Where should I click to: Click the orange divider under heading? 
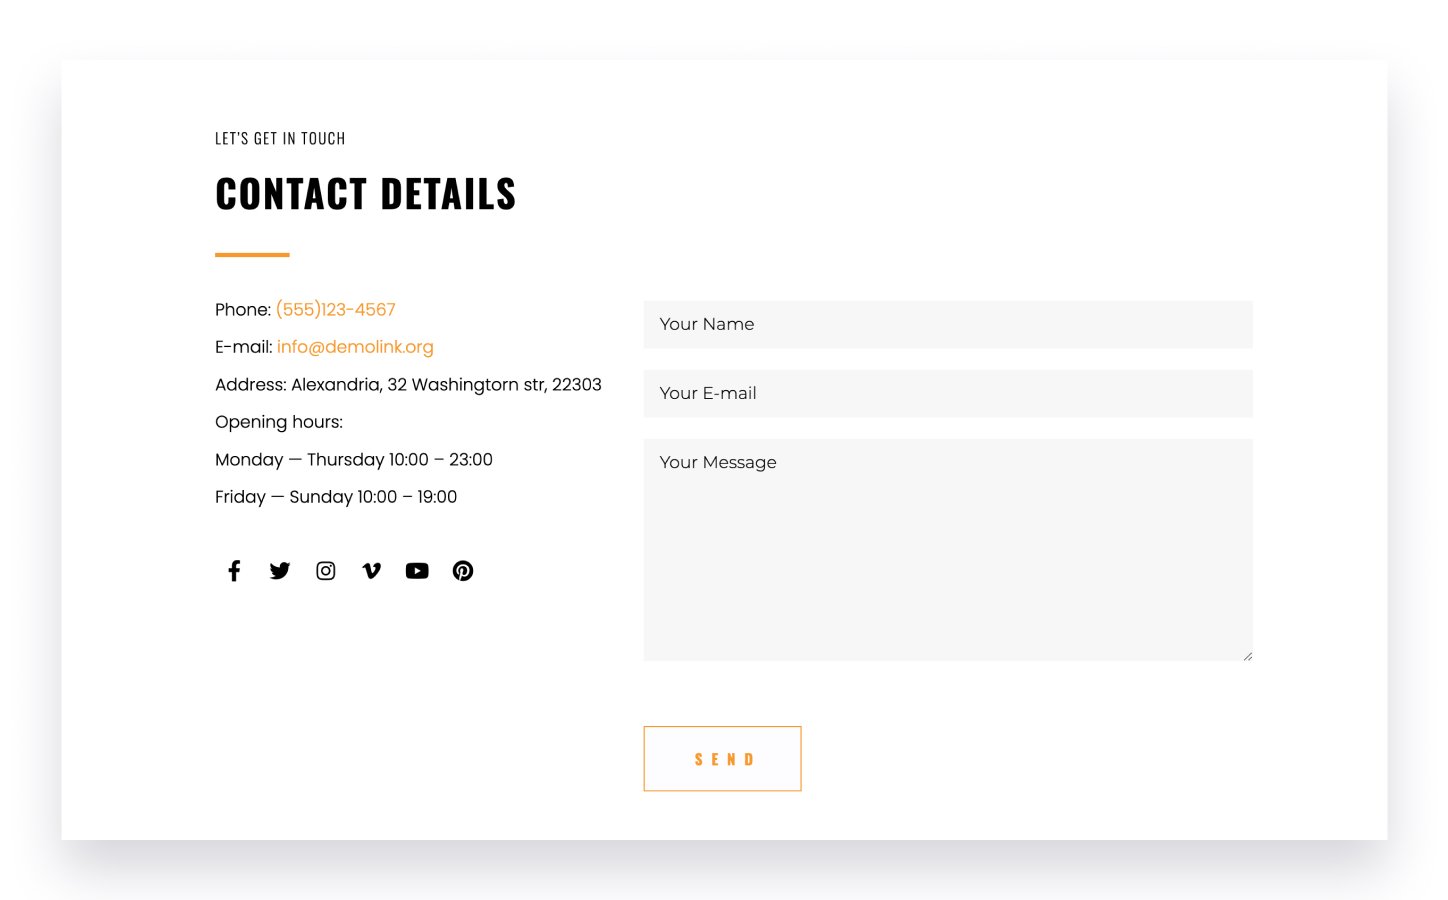point(252,255)
